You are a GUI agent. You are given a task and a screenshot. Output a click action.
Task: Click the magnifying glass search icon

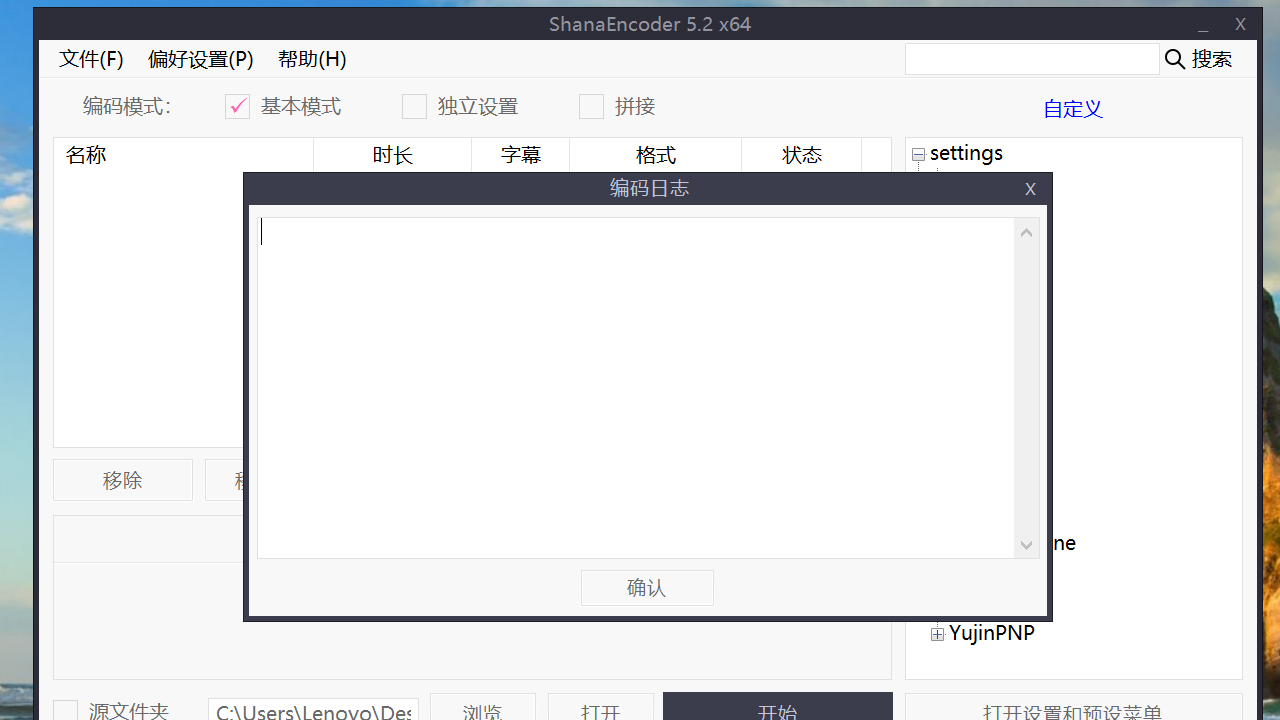[1174, 59]
